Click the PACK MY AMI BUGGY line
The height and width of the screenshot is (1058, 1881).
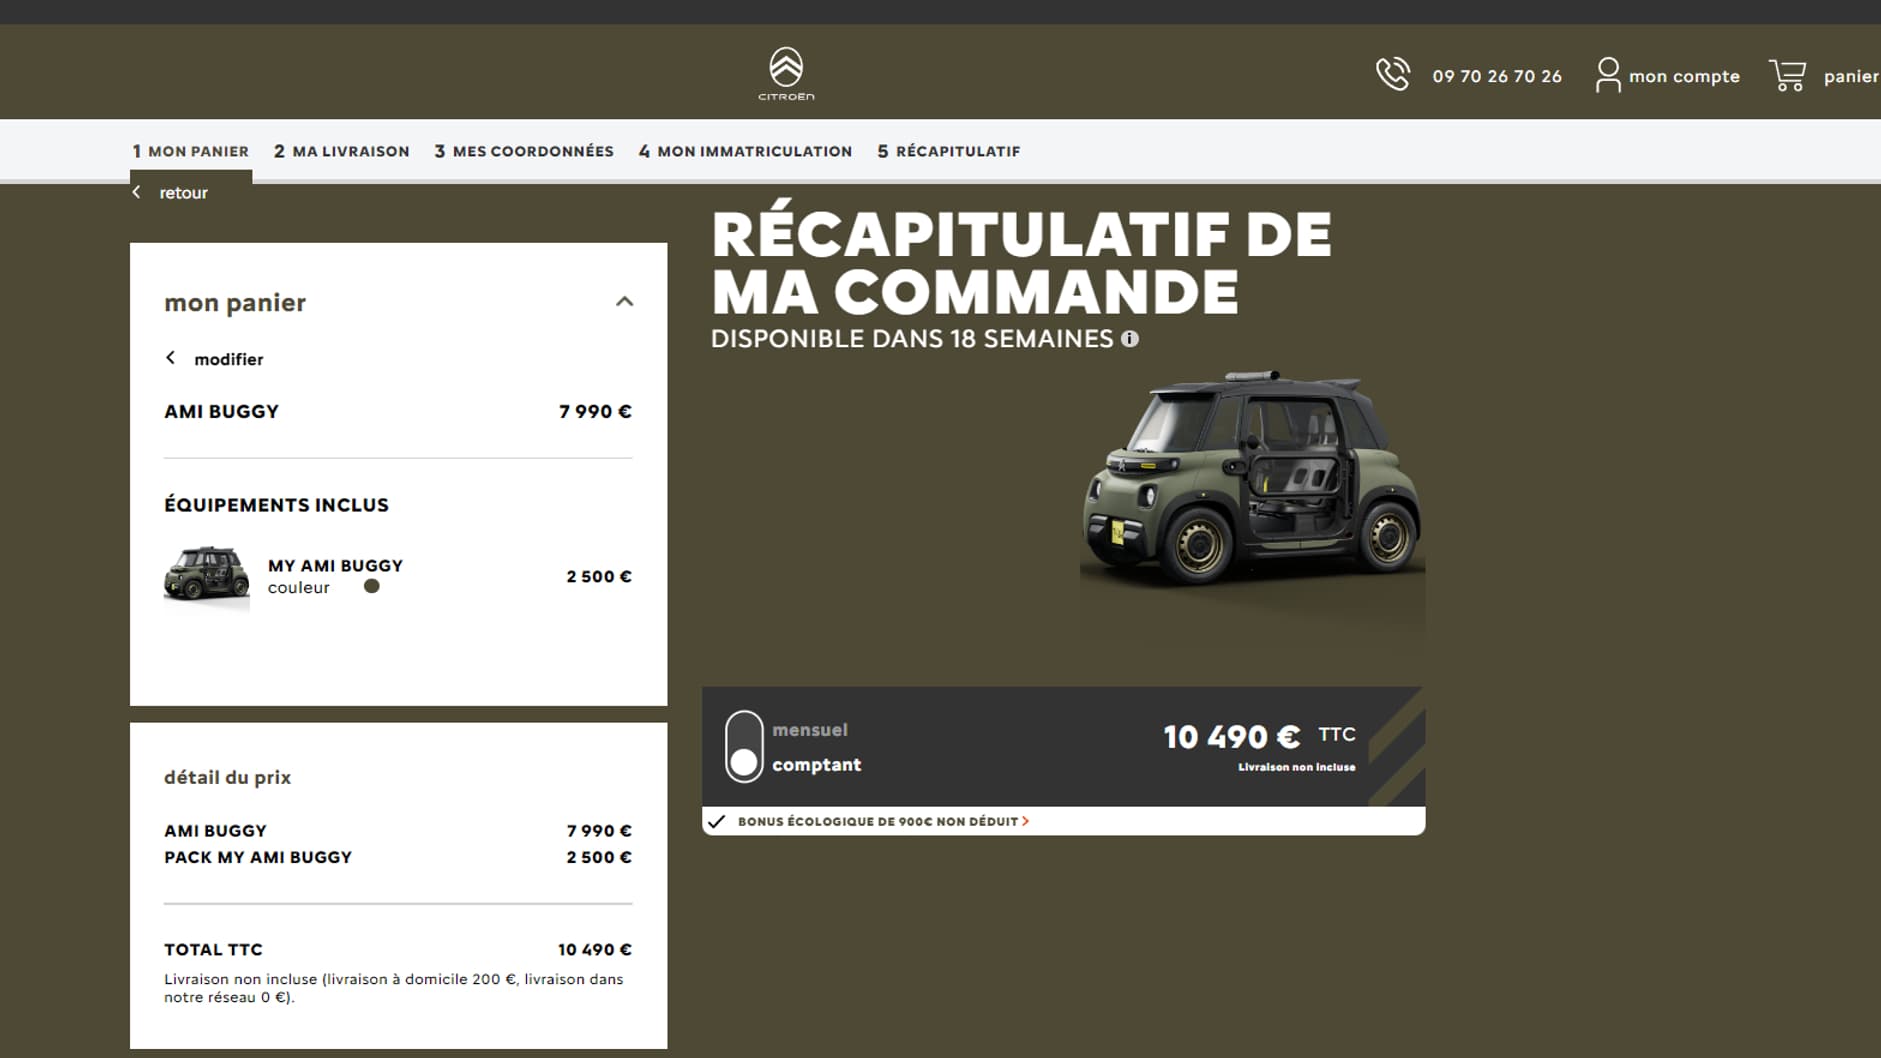(x=398, y=857)
